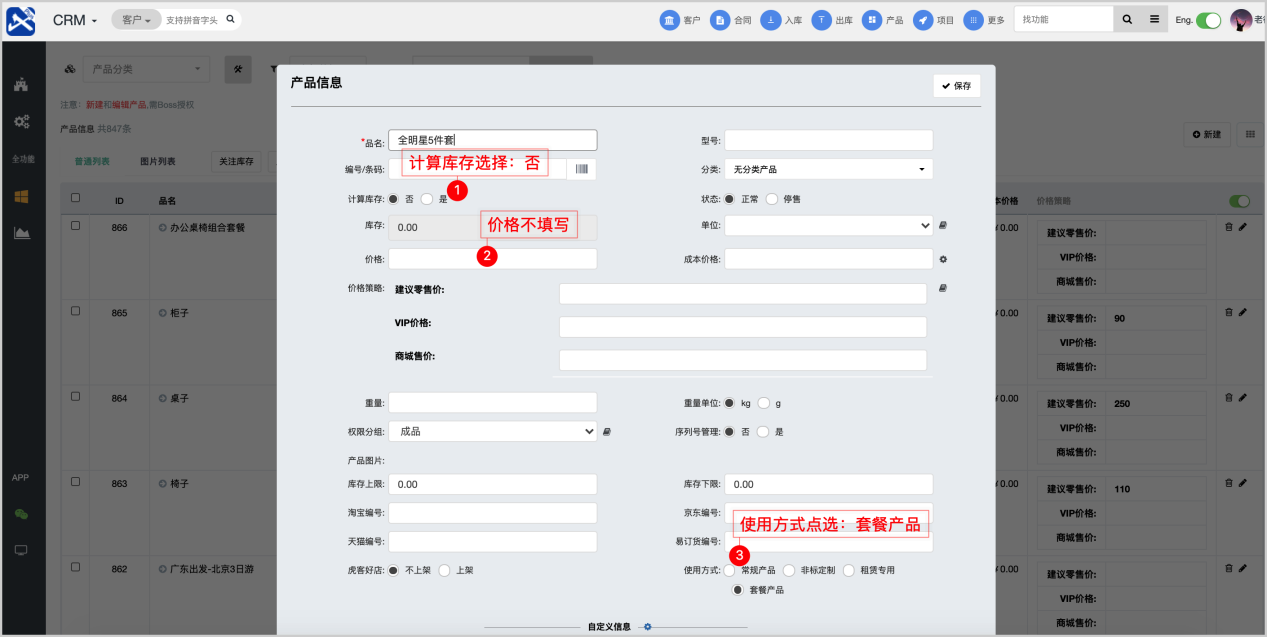Open the 出库 (stock-out) module icon
The width and height of the screenshot is (1267, 637).
(821, 20)
